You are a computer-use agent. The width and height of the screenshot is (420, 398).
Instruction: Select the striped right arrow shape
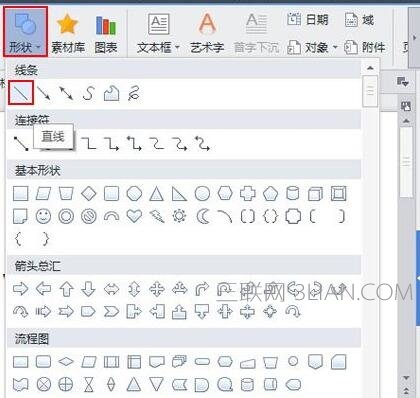(x=44, y=312)
